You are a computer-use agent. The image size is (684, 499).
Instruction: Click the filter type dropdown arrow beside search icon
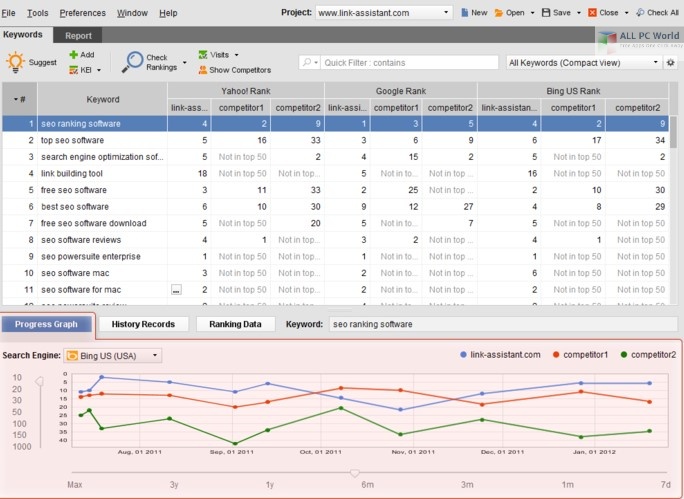tap(316, 62)
